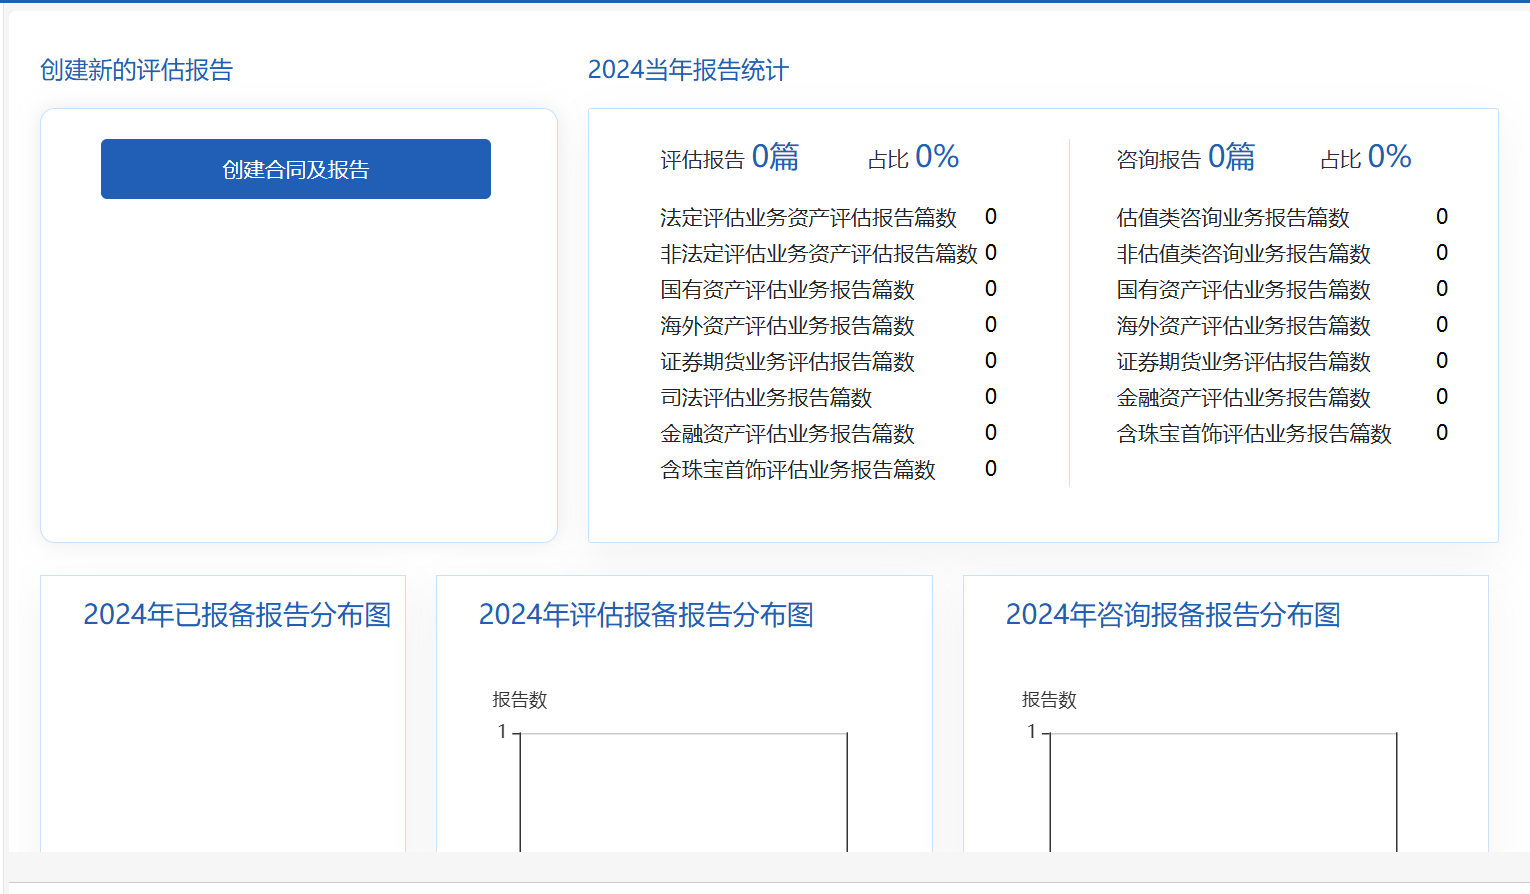
Task: Select the 咨询报告 0篇 total count
Action: click(x=1185, y=158)
